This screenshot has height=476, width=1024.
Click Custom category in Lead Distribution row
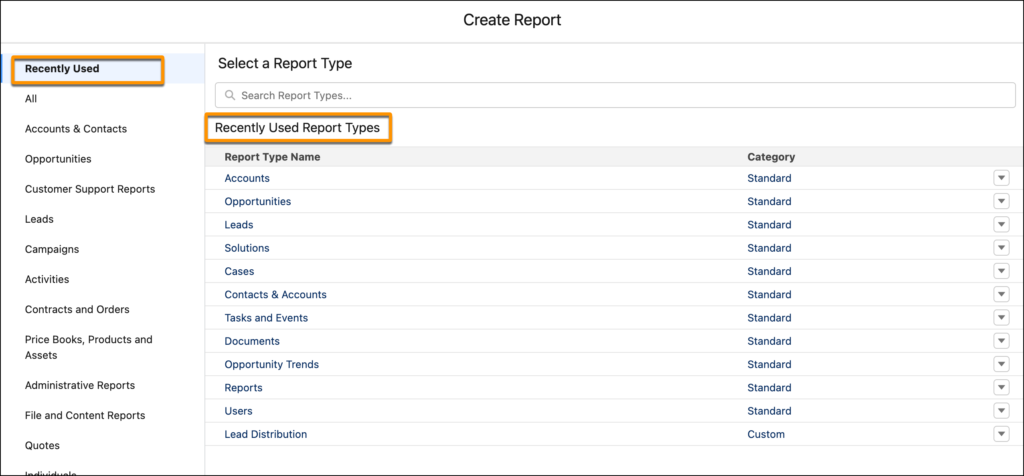pos(766,434)
